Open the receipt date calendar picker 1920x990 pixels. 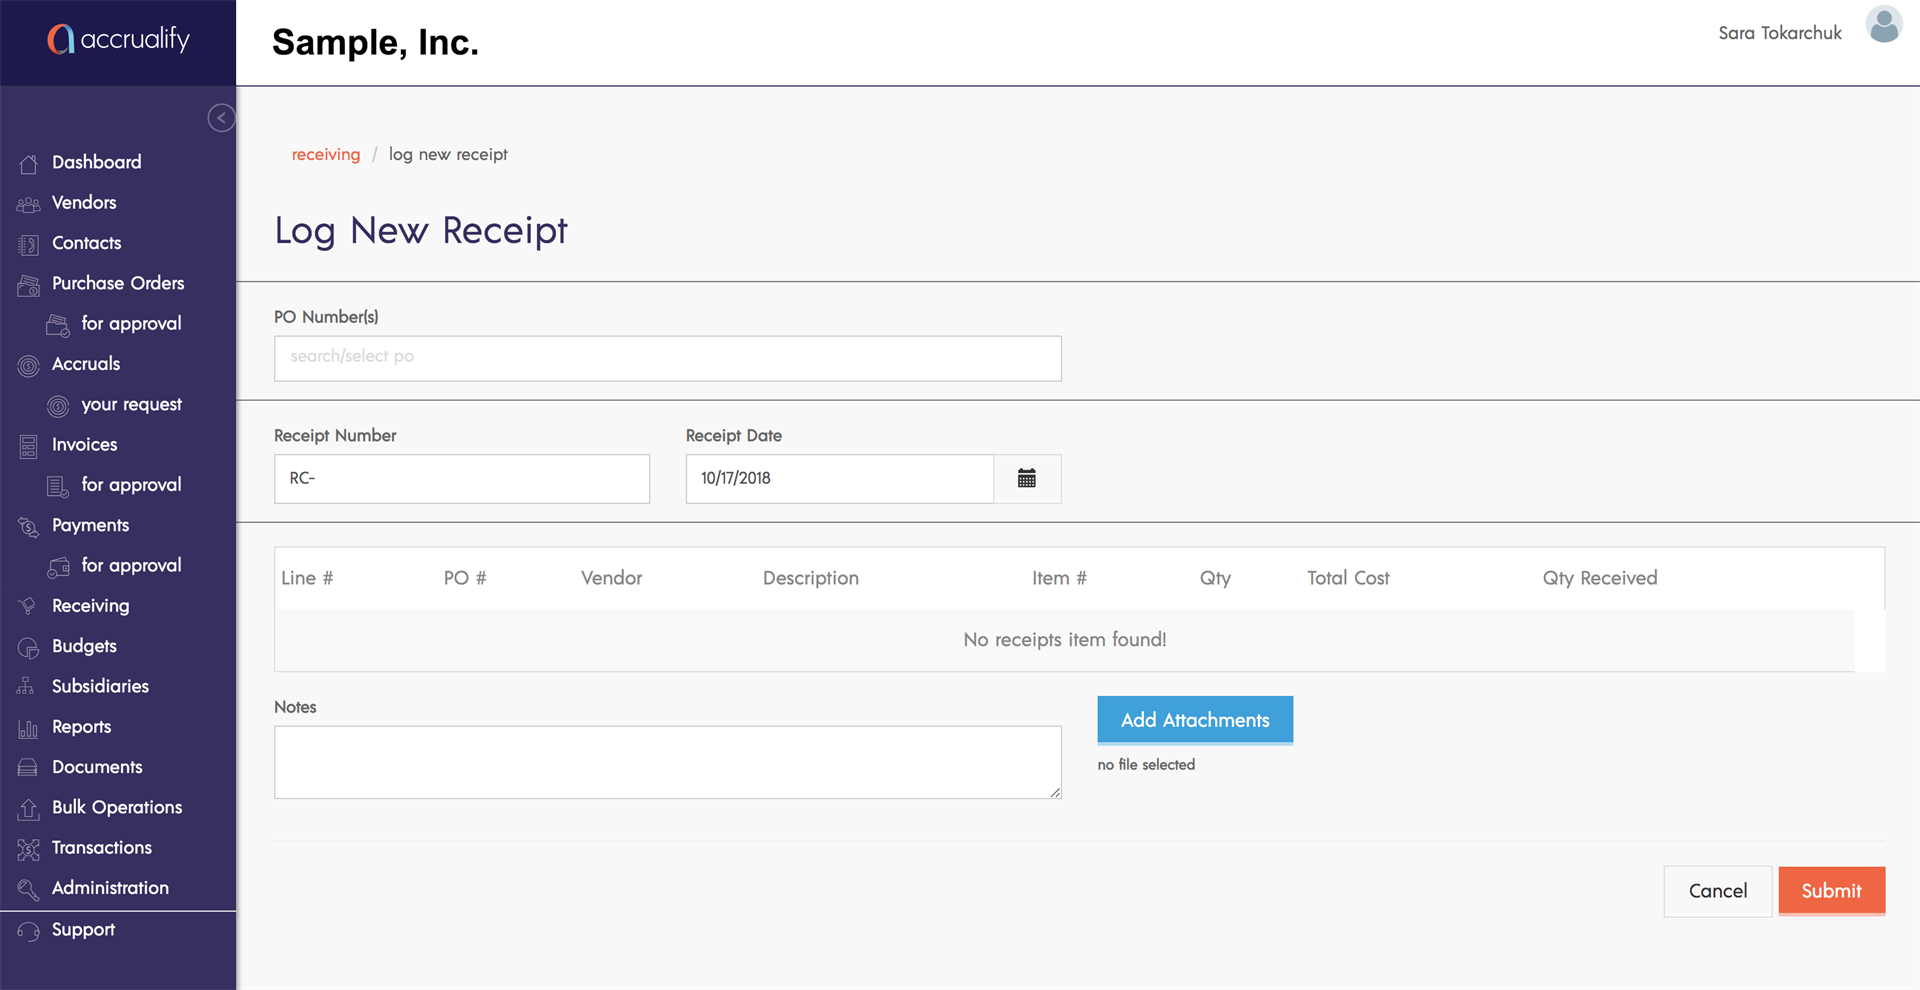click(x=1027, y=478)
